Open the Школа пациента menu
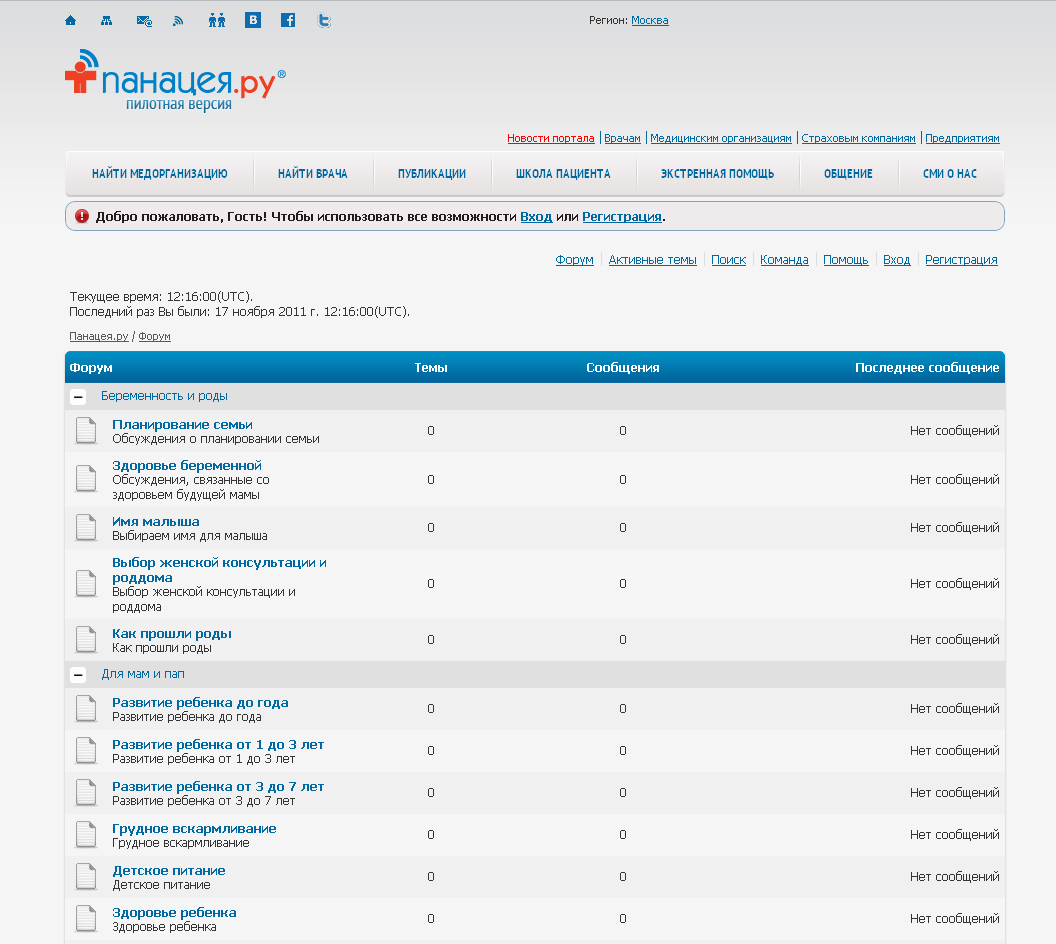The image size is (1056, 944). tap(563, 174)
